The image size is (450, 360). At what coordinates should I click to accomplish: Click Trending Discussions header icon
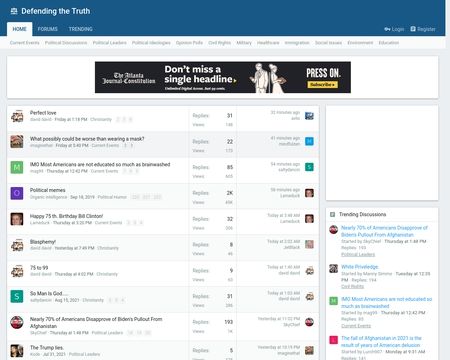point(332,214)
